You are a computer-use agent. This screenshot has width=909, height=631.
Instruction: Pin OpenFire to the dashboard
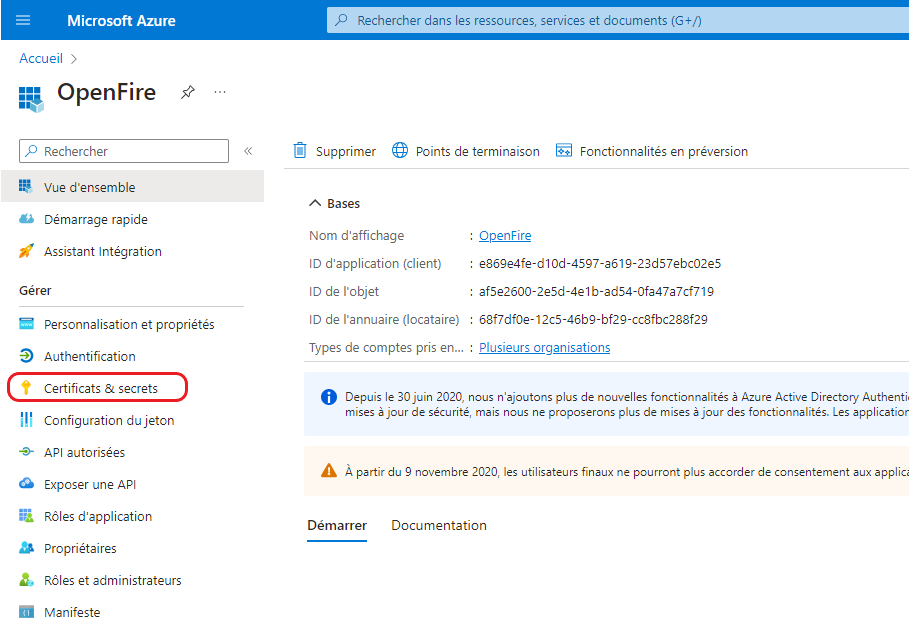point(187,92)
